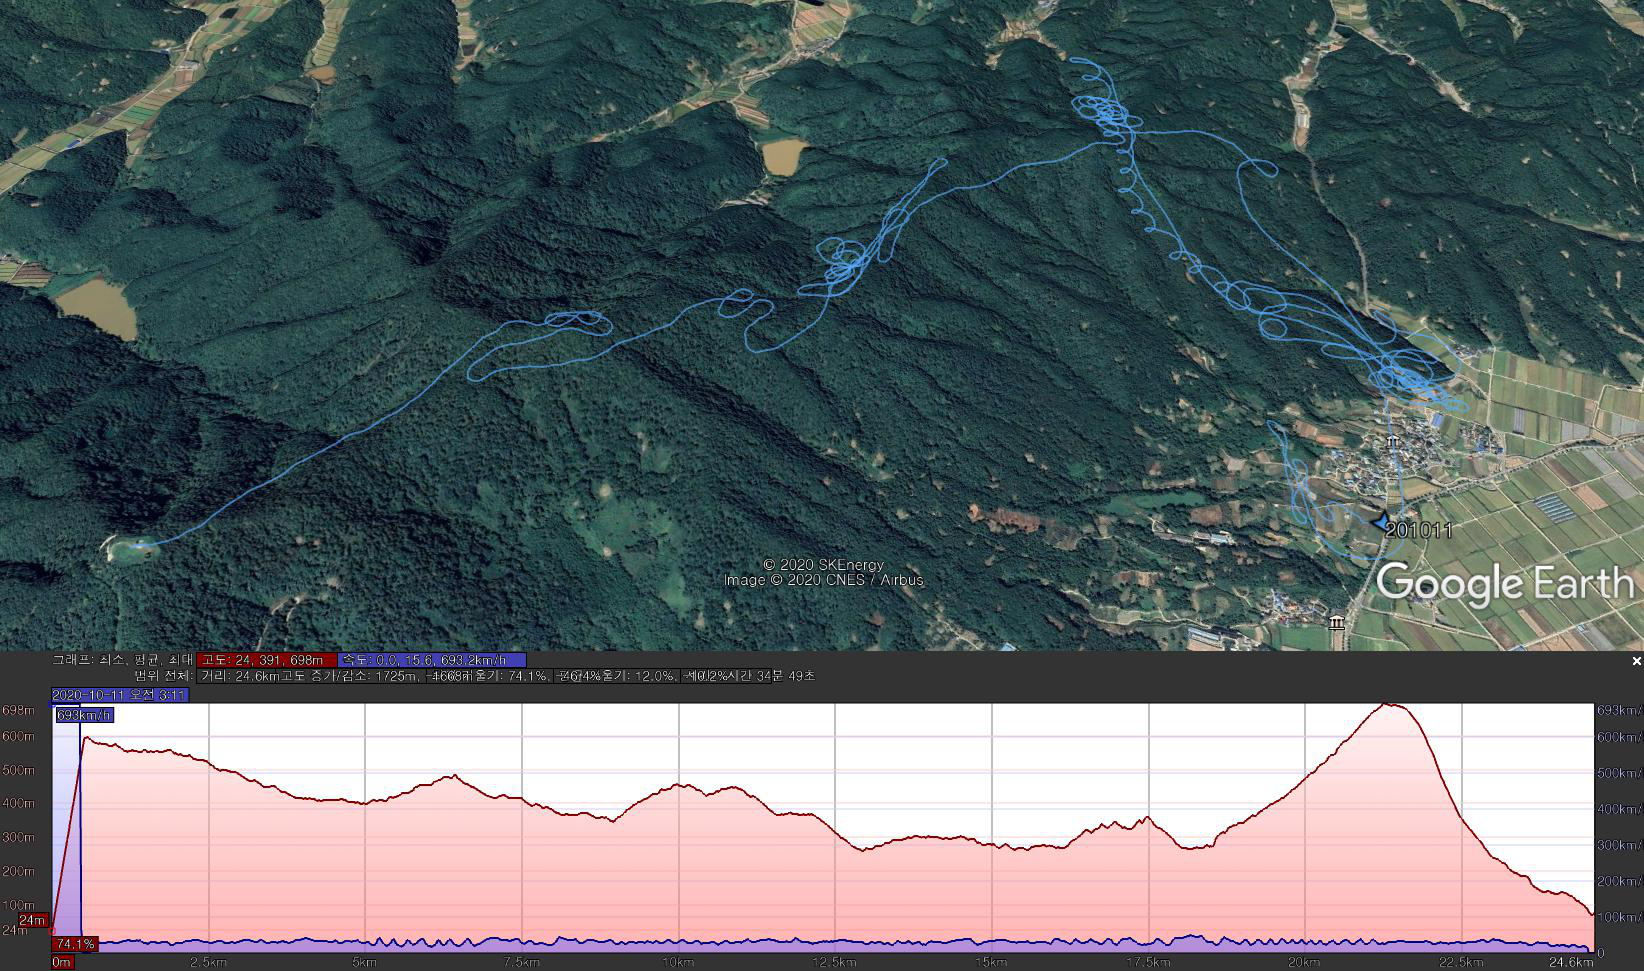
Task: Click the 거리: 24.6km distance stat
Action: (239, 676)
